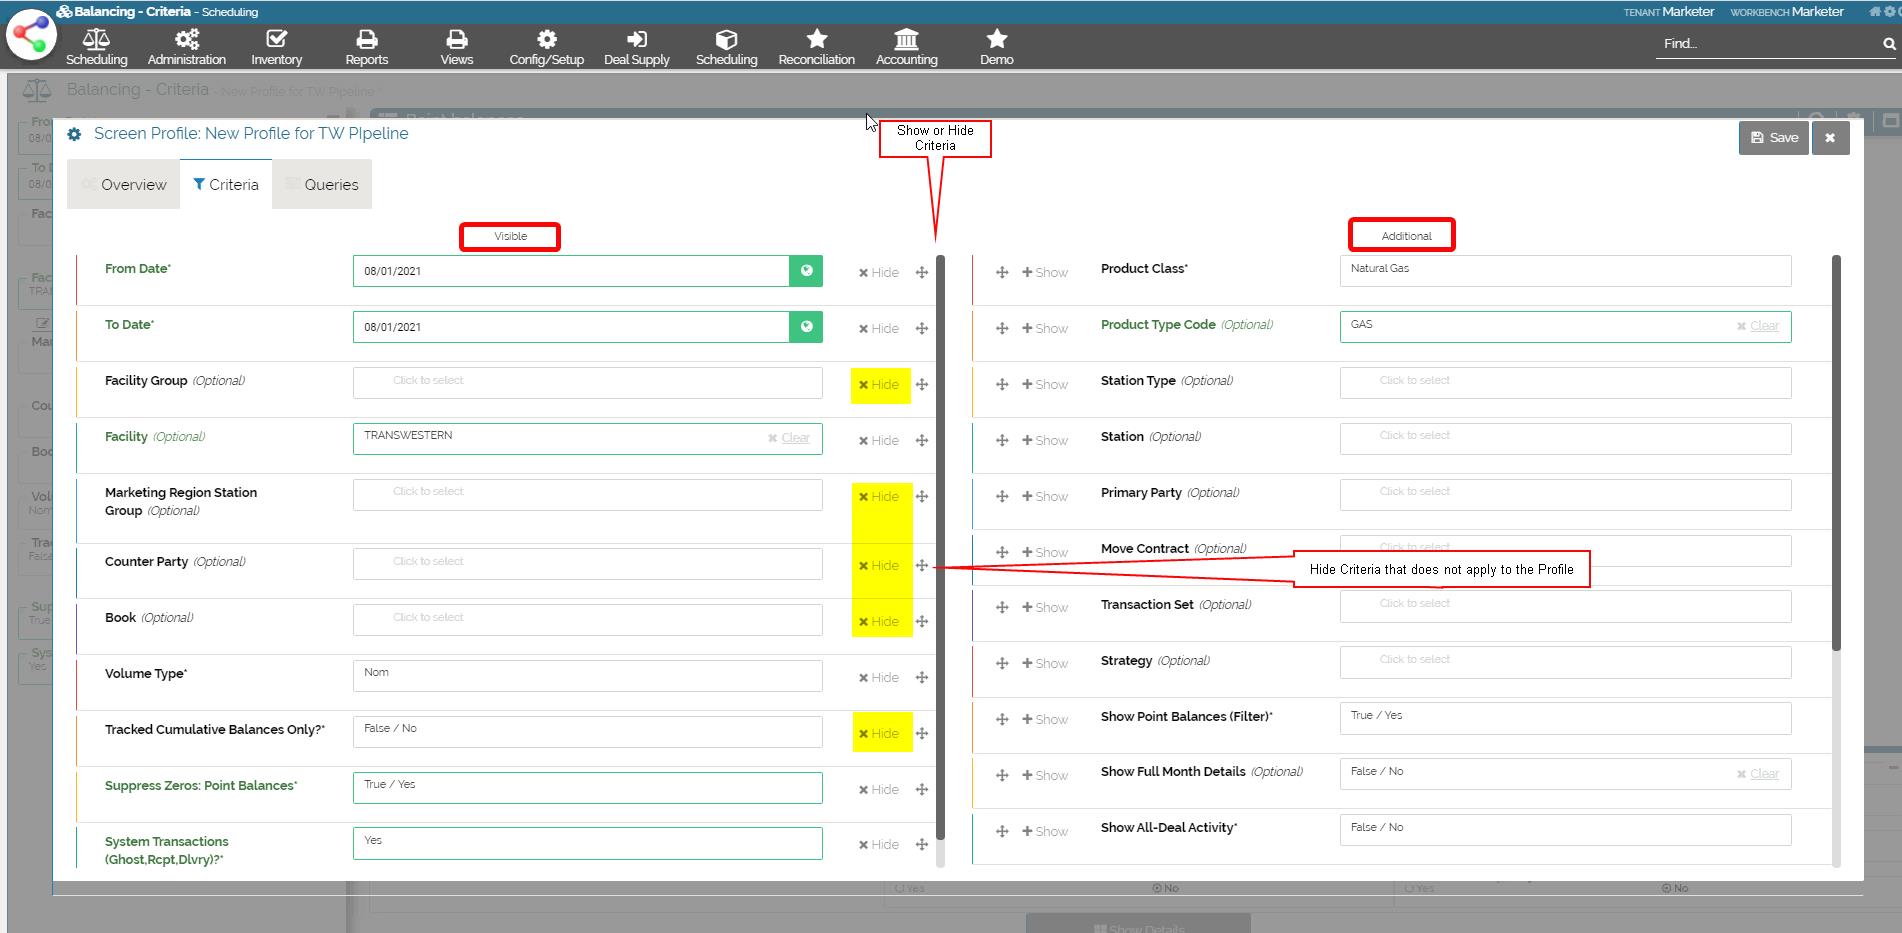Click the Visible criteria list scrollbar
This screenshot has height=933, width=1902.
click(940, 550)
